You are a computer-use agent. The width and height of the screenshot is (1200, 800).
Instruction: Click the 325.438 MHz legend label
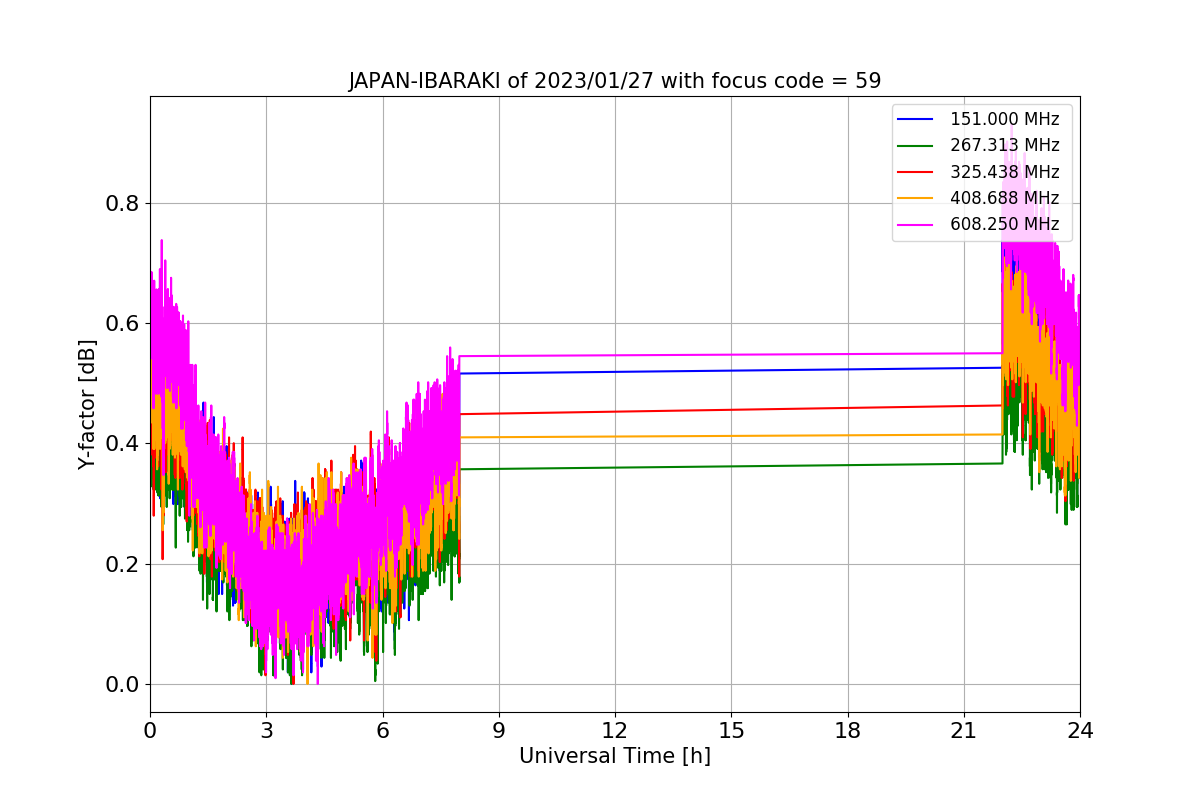1004,172
